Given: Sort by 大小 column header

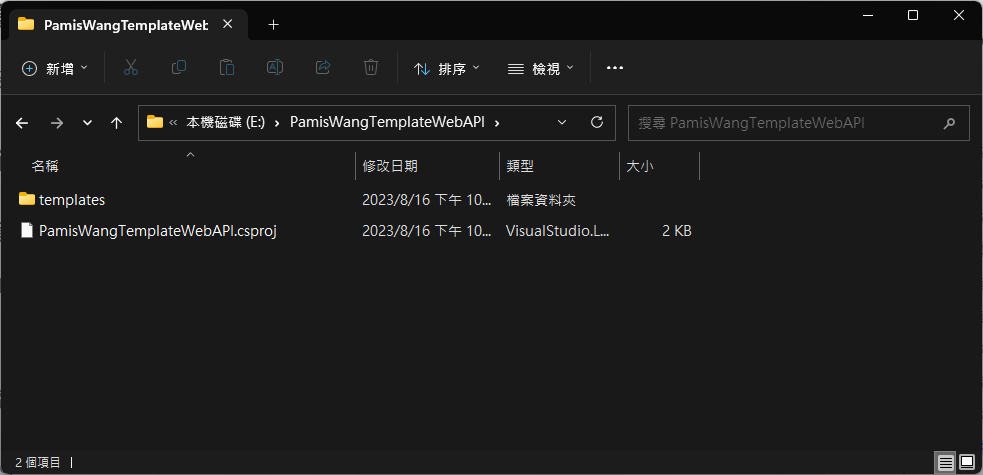Looking at the screenshot, I should [x=640, y=166].
